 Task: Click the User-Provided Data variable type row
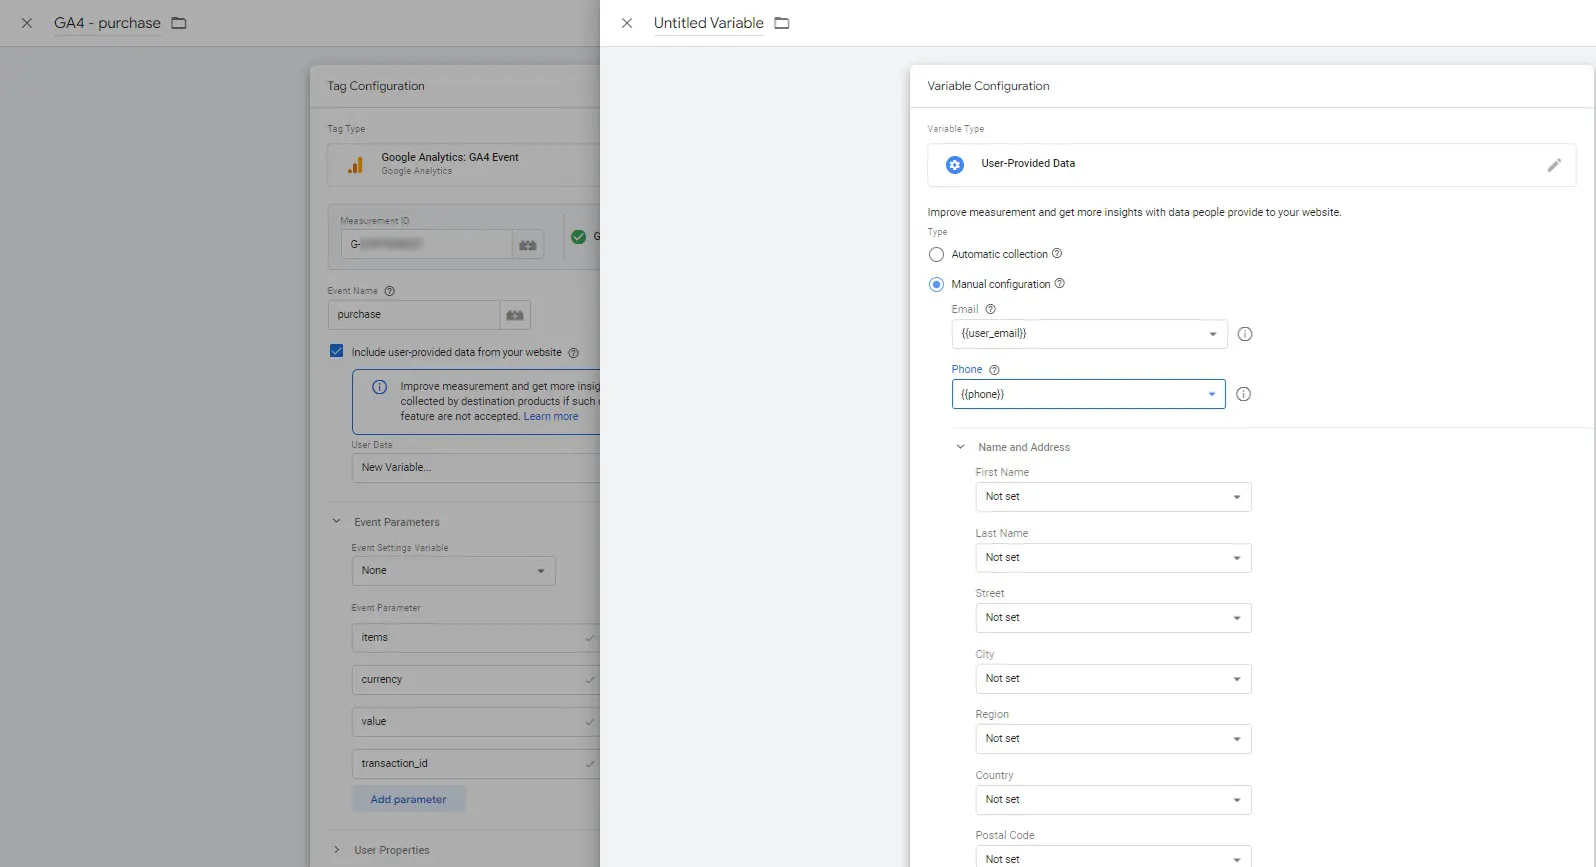click(x=1251, y=165)
